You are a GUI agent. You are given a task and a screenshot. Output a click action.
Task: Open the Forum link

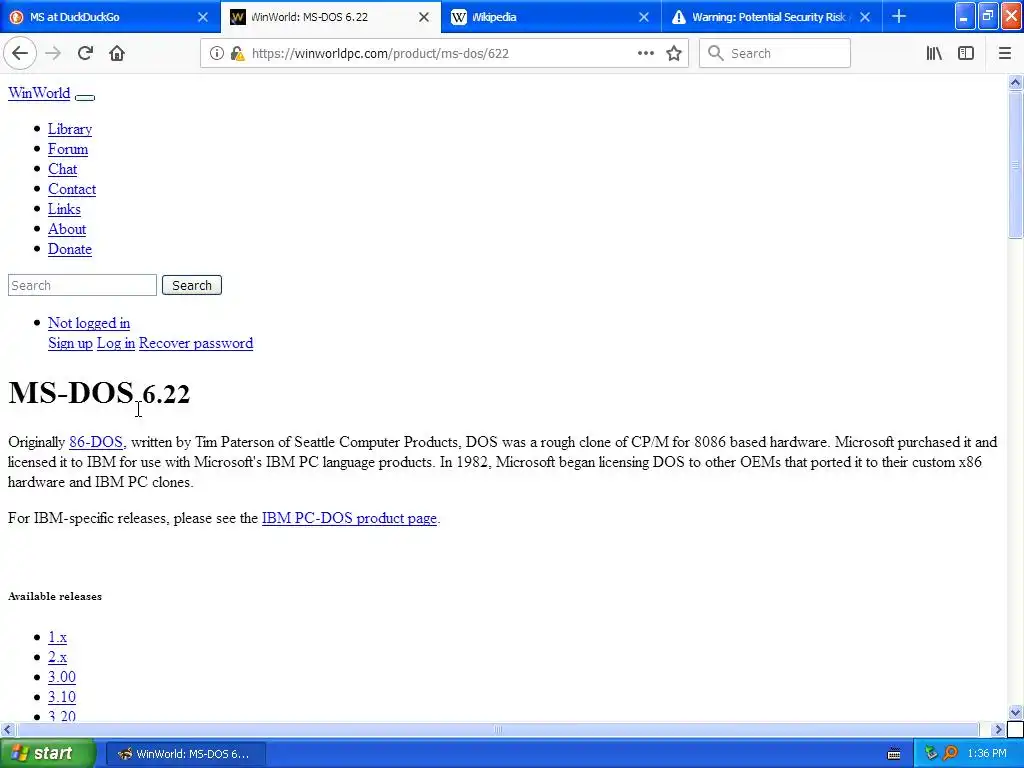pyautogui.click(x=68, y=149)
